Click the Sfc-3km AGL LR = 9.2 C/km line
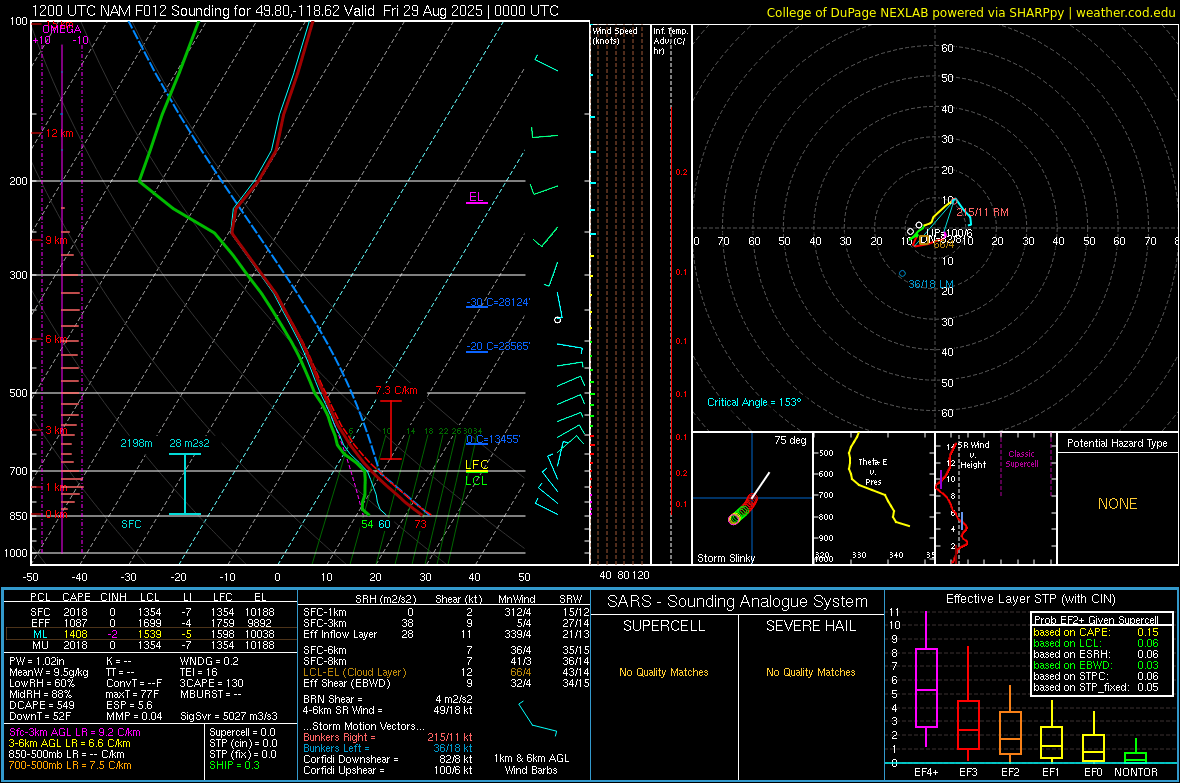 click(x=75, y=732)
